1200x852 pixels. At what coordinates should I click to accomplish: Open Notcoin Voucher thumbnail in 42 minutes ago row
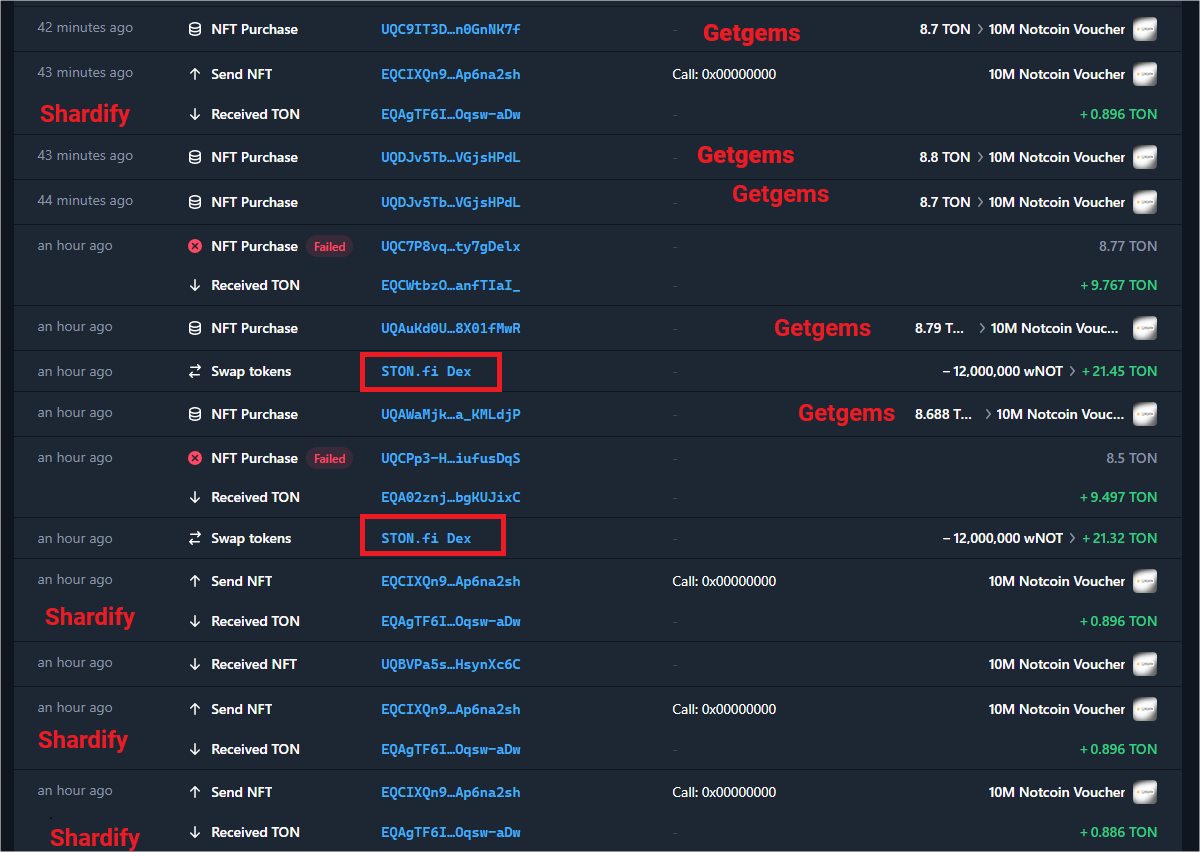click(x=1145, y=29)
